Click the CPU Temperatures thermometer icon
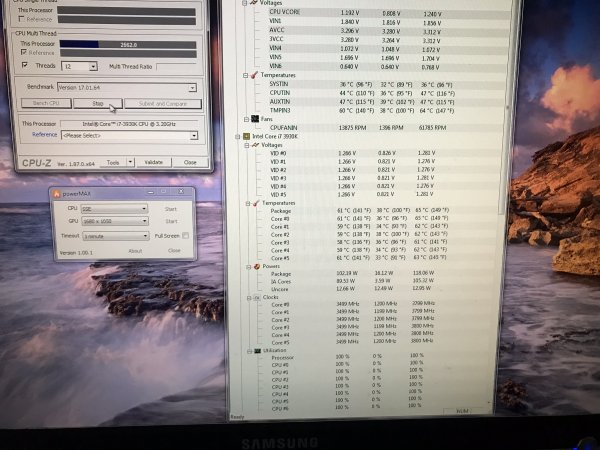 point(256,203)
